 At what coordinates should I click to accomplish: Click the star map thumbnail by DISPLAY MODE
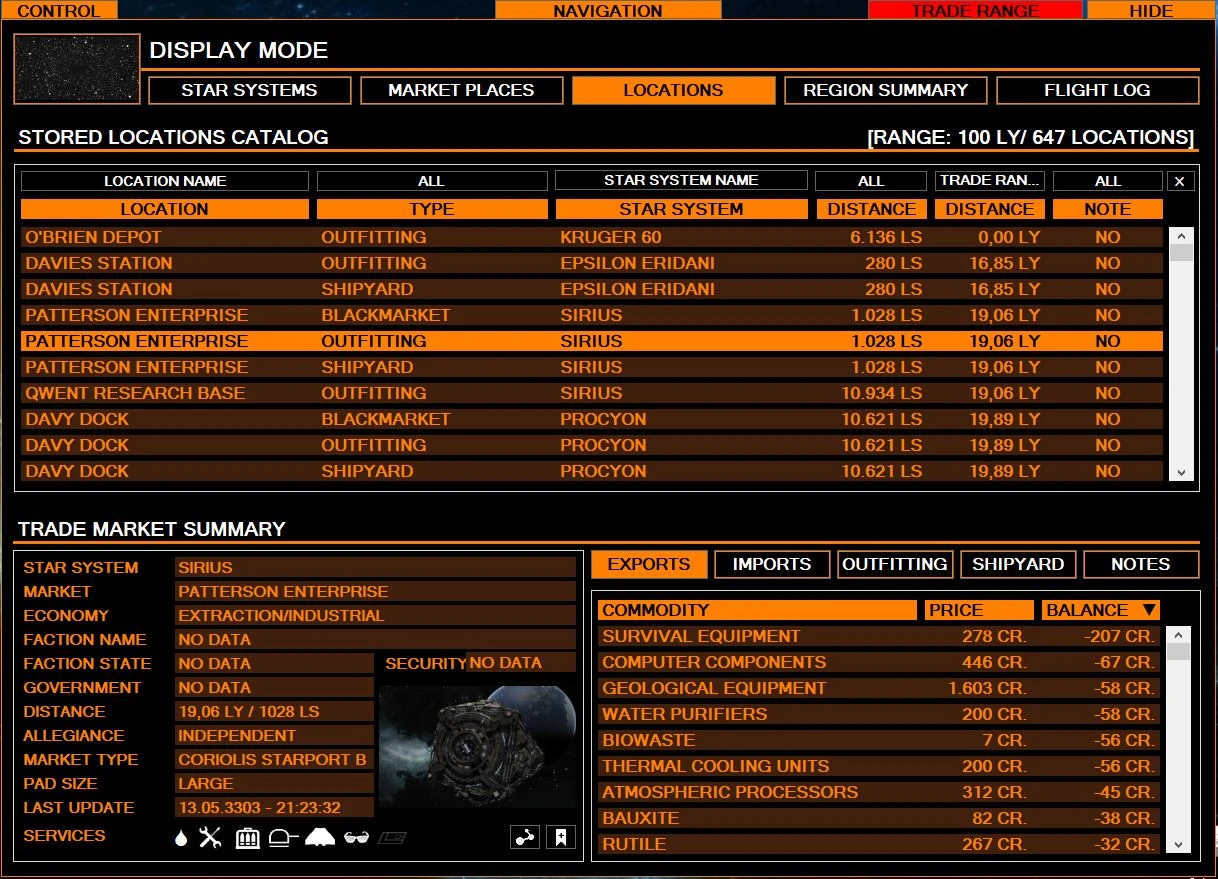[77, 69]
